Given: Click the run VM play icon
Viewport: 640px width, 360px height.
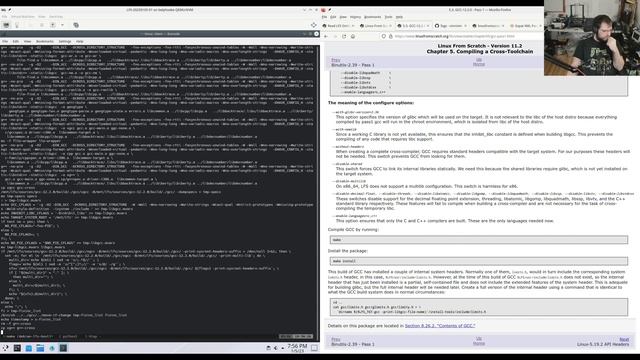Looking at the screenshot, I should pyautogui.click(x=30, y=25).
